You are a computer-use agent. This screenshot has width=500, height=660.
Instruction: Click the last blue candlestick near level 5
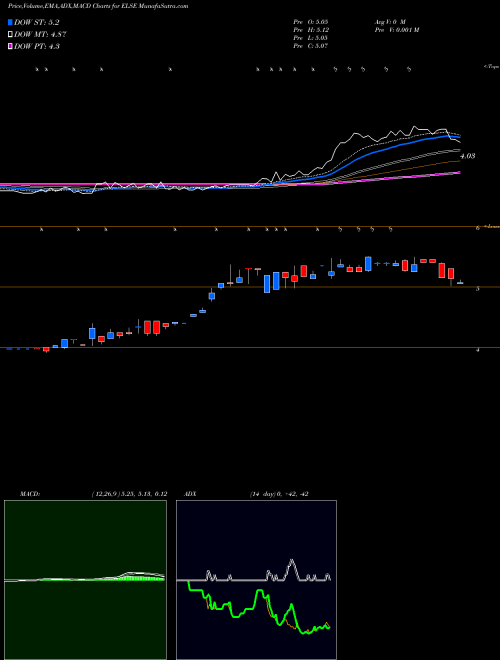point(460,282)
